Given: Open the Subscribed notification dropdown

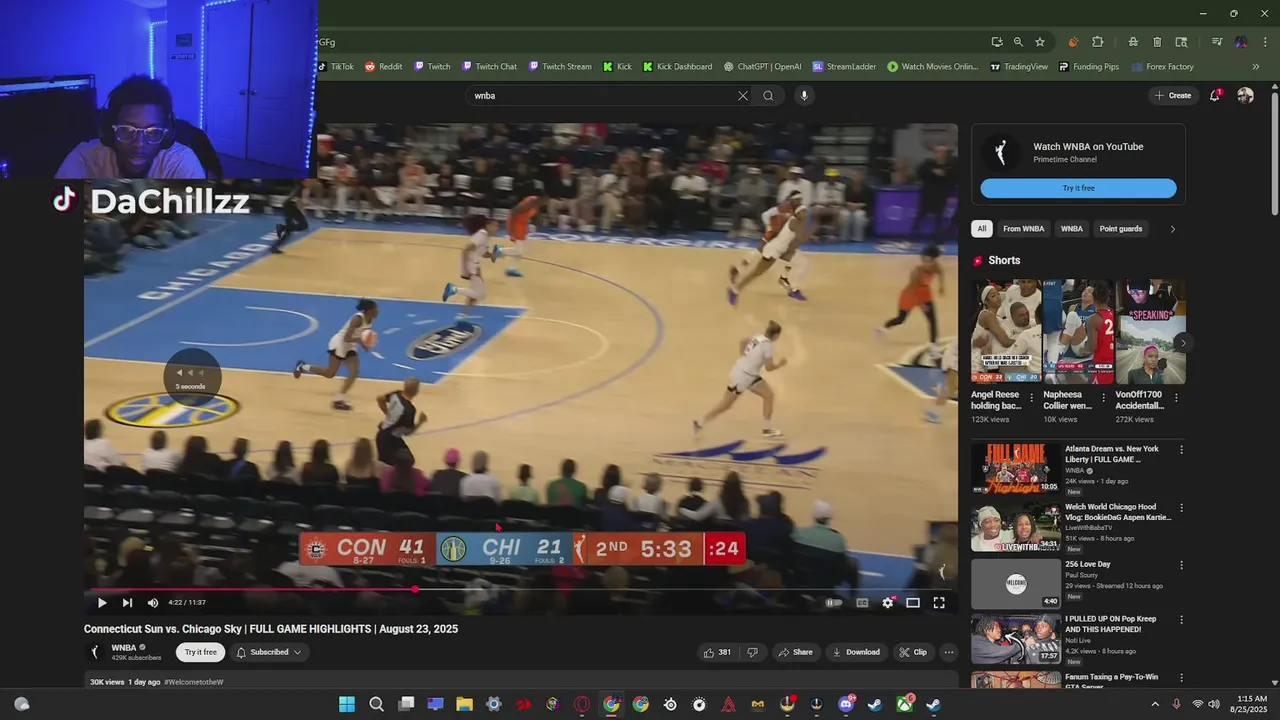Looking at the screenshot, I should (269, 652).
